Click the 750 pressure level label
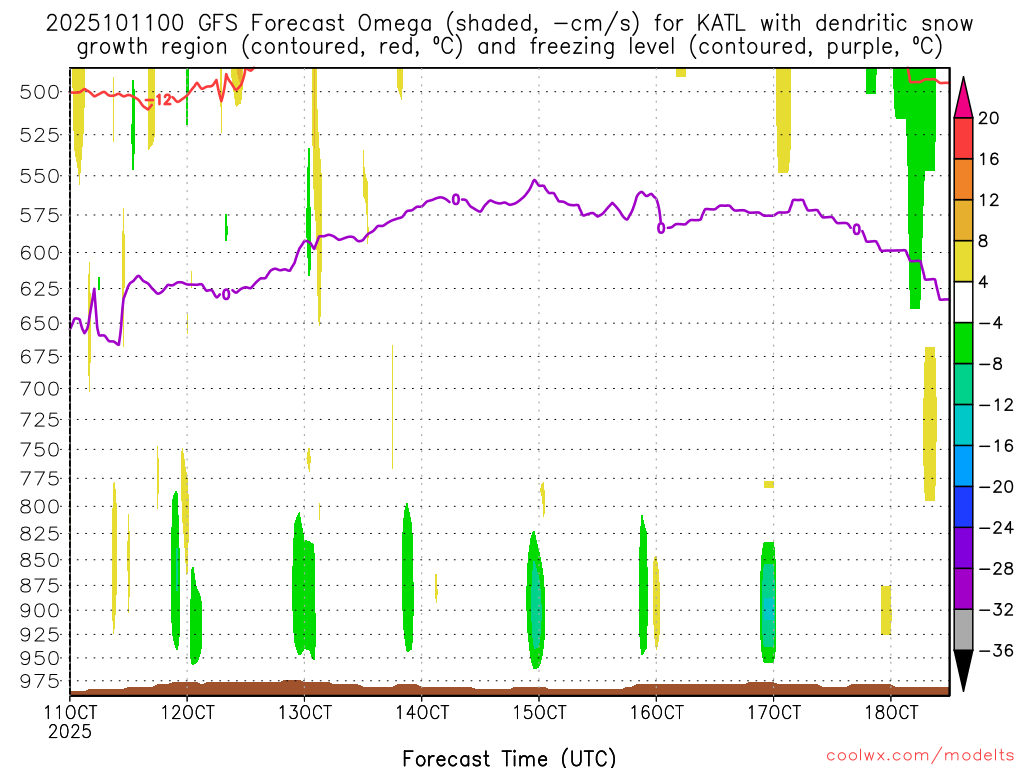1024x768 pixels. click(x=40, y=450)
